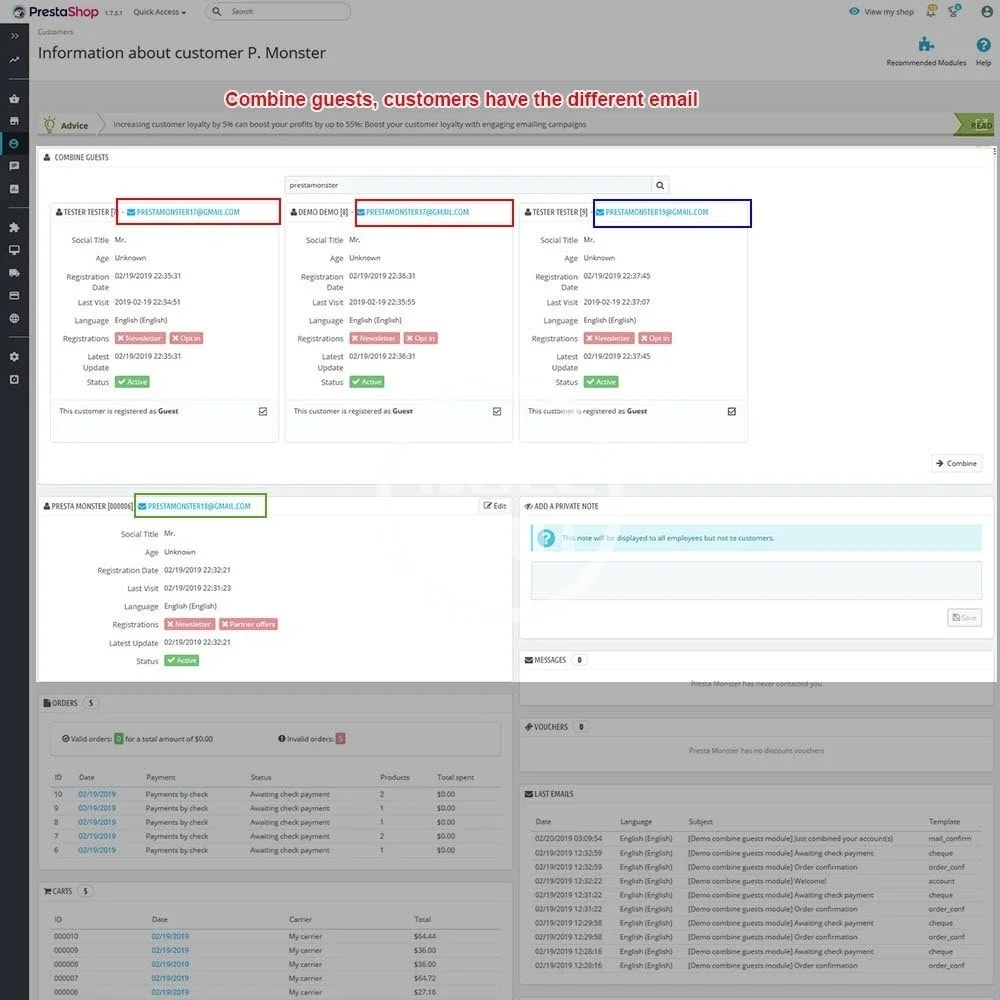
Task: Open the Orders basket icon in sidebar
Action: click(14, 98)
